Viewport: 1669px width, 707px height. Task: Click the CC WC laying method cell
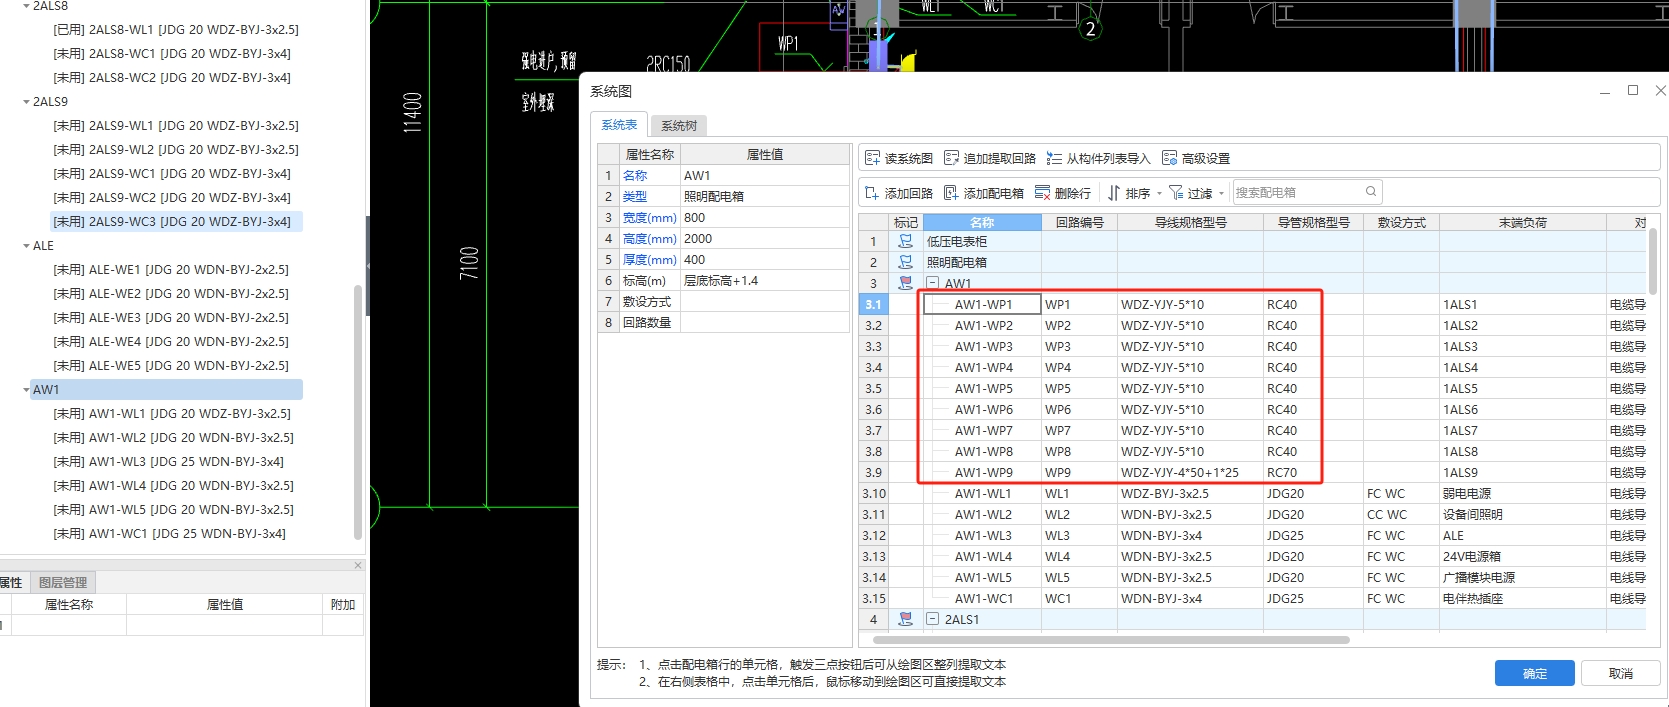[x=1401, y=514]
